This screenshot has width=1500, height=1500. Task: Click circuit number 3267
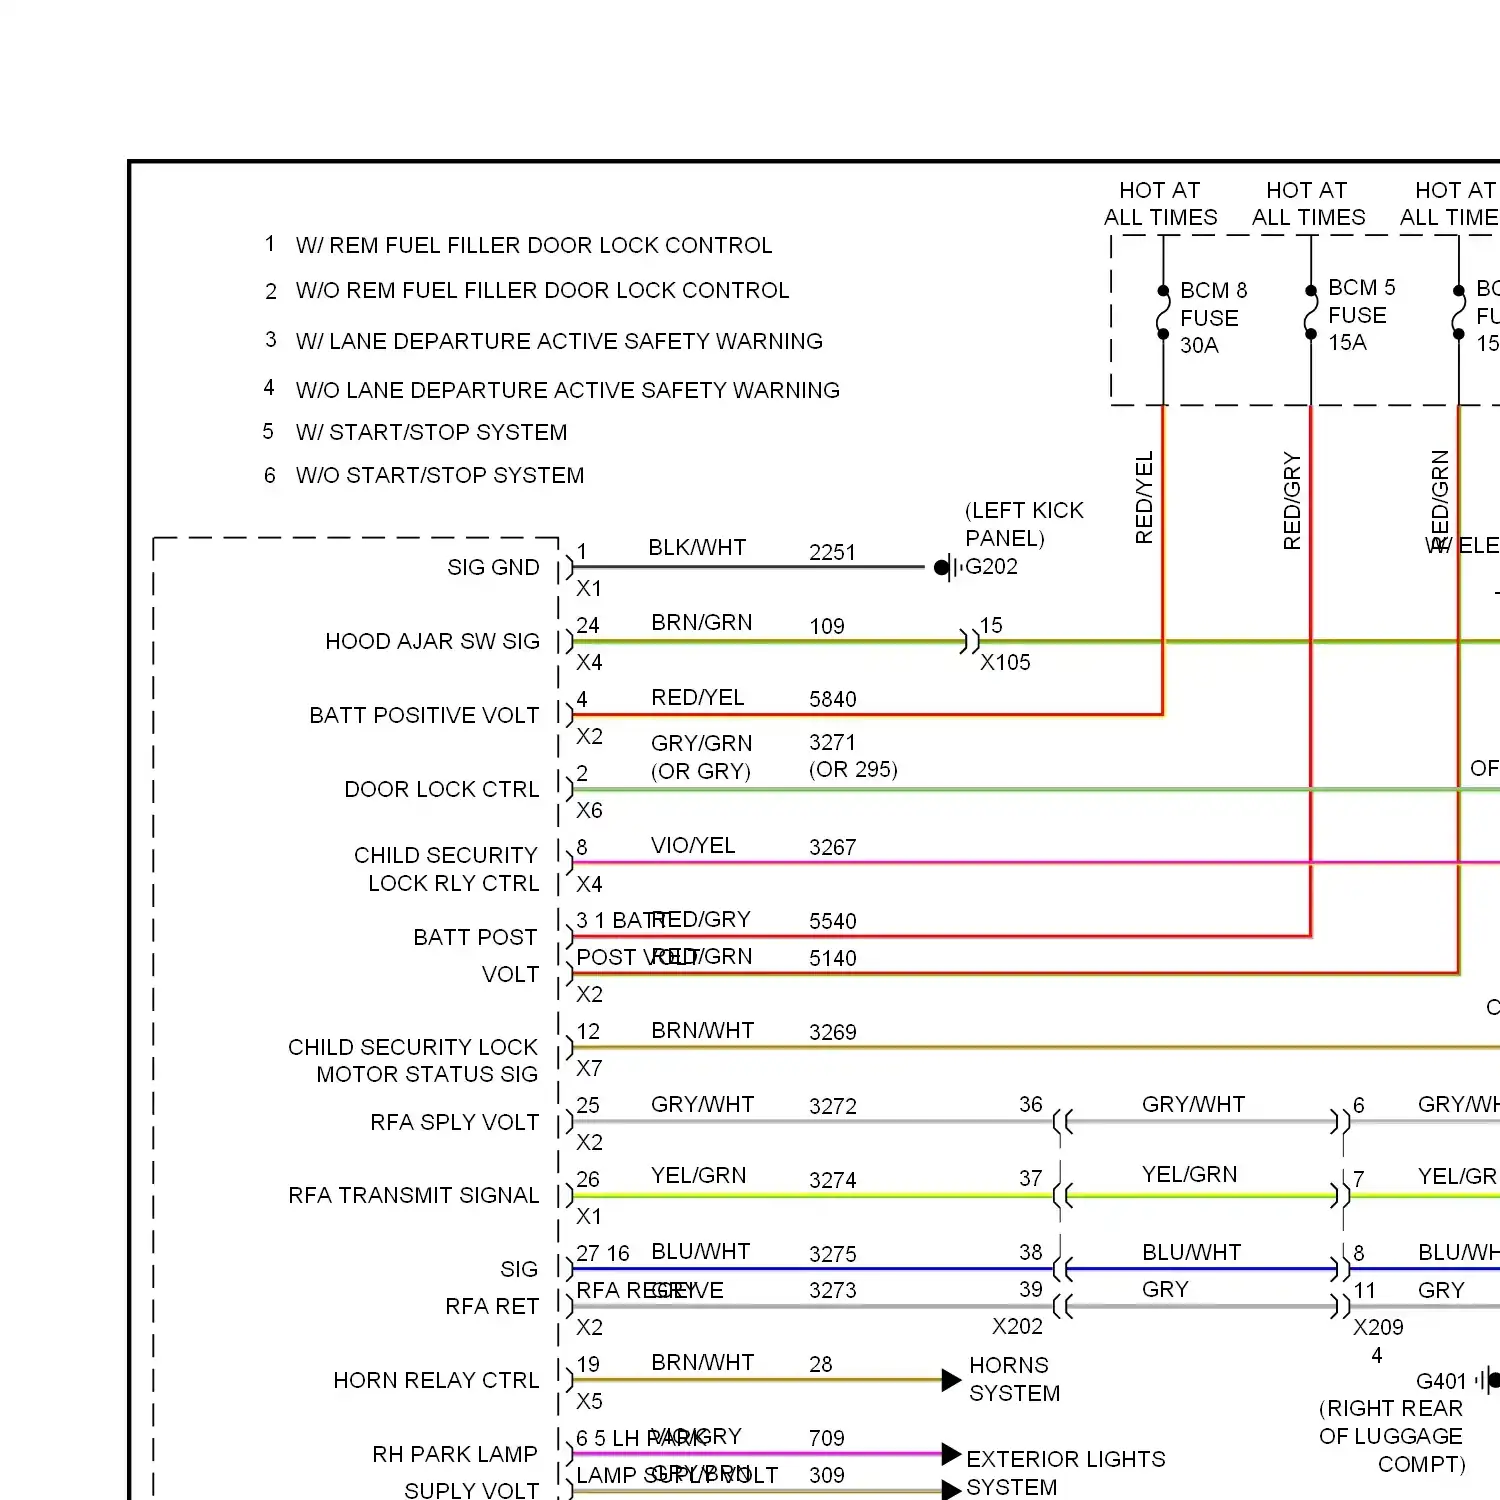click(x=833, y=847)
